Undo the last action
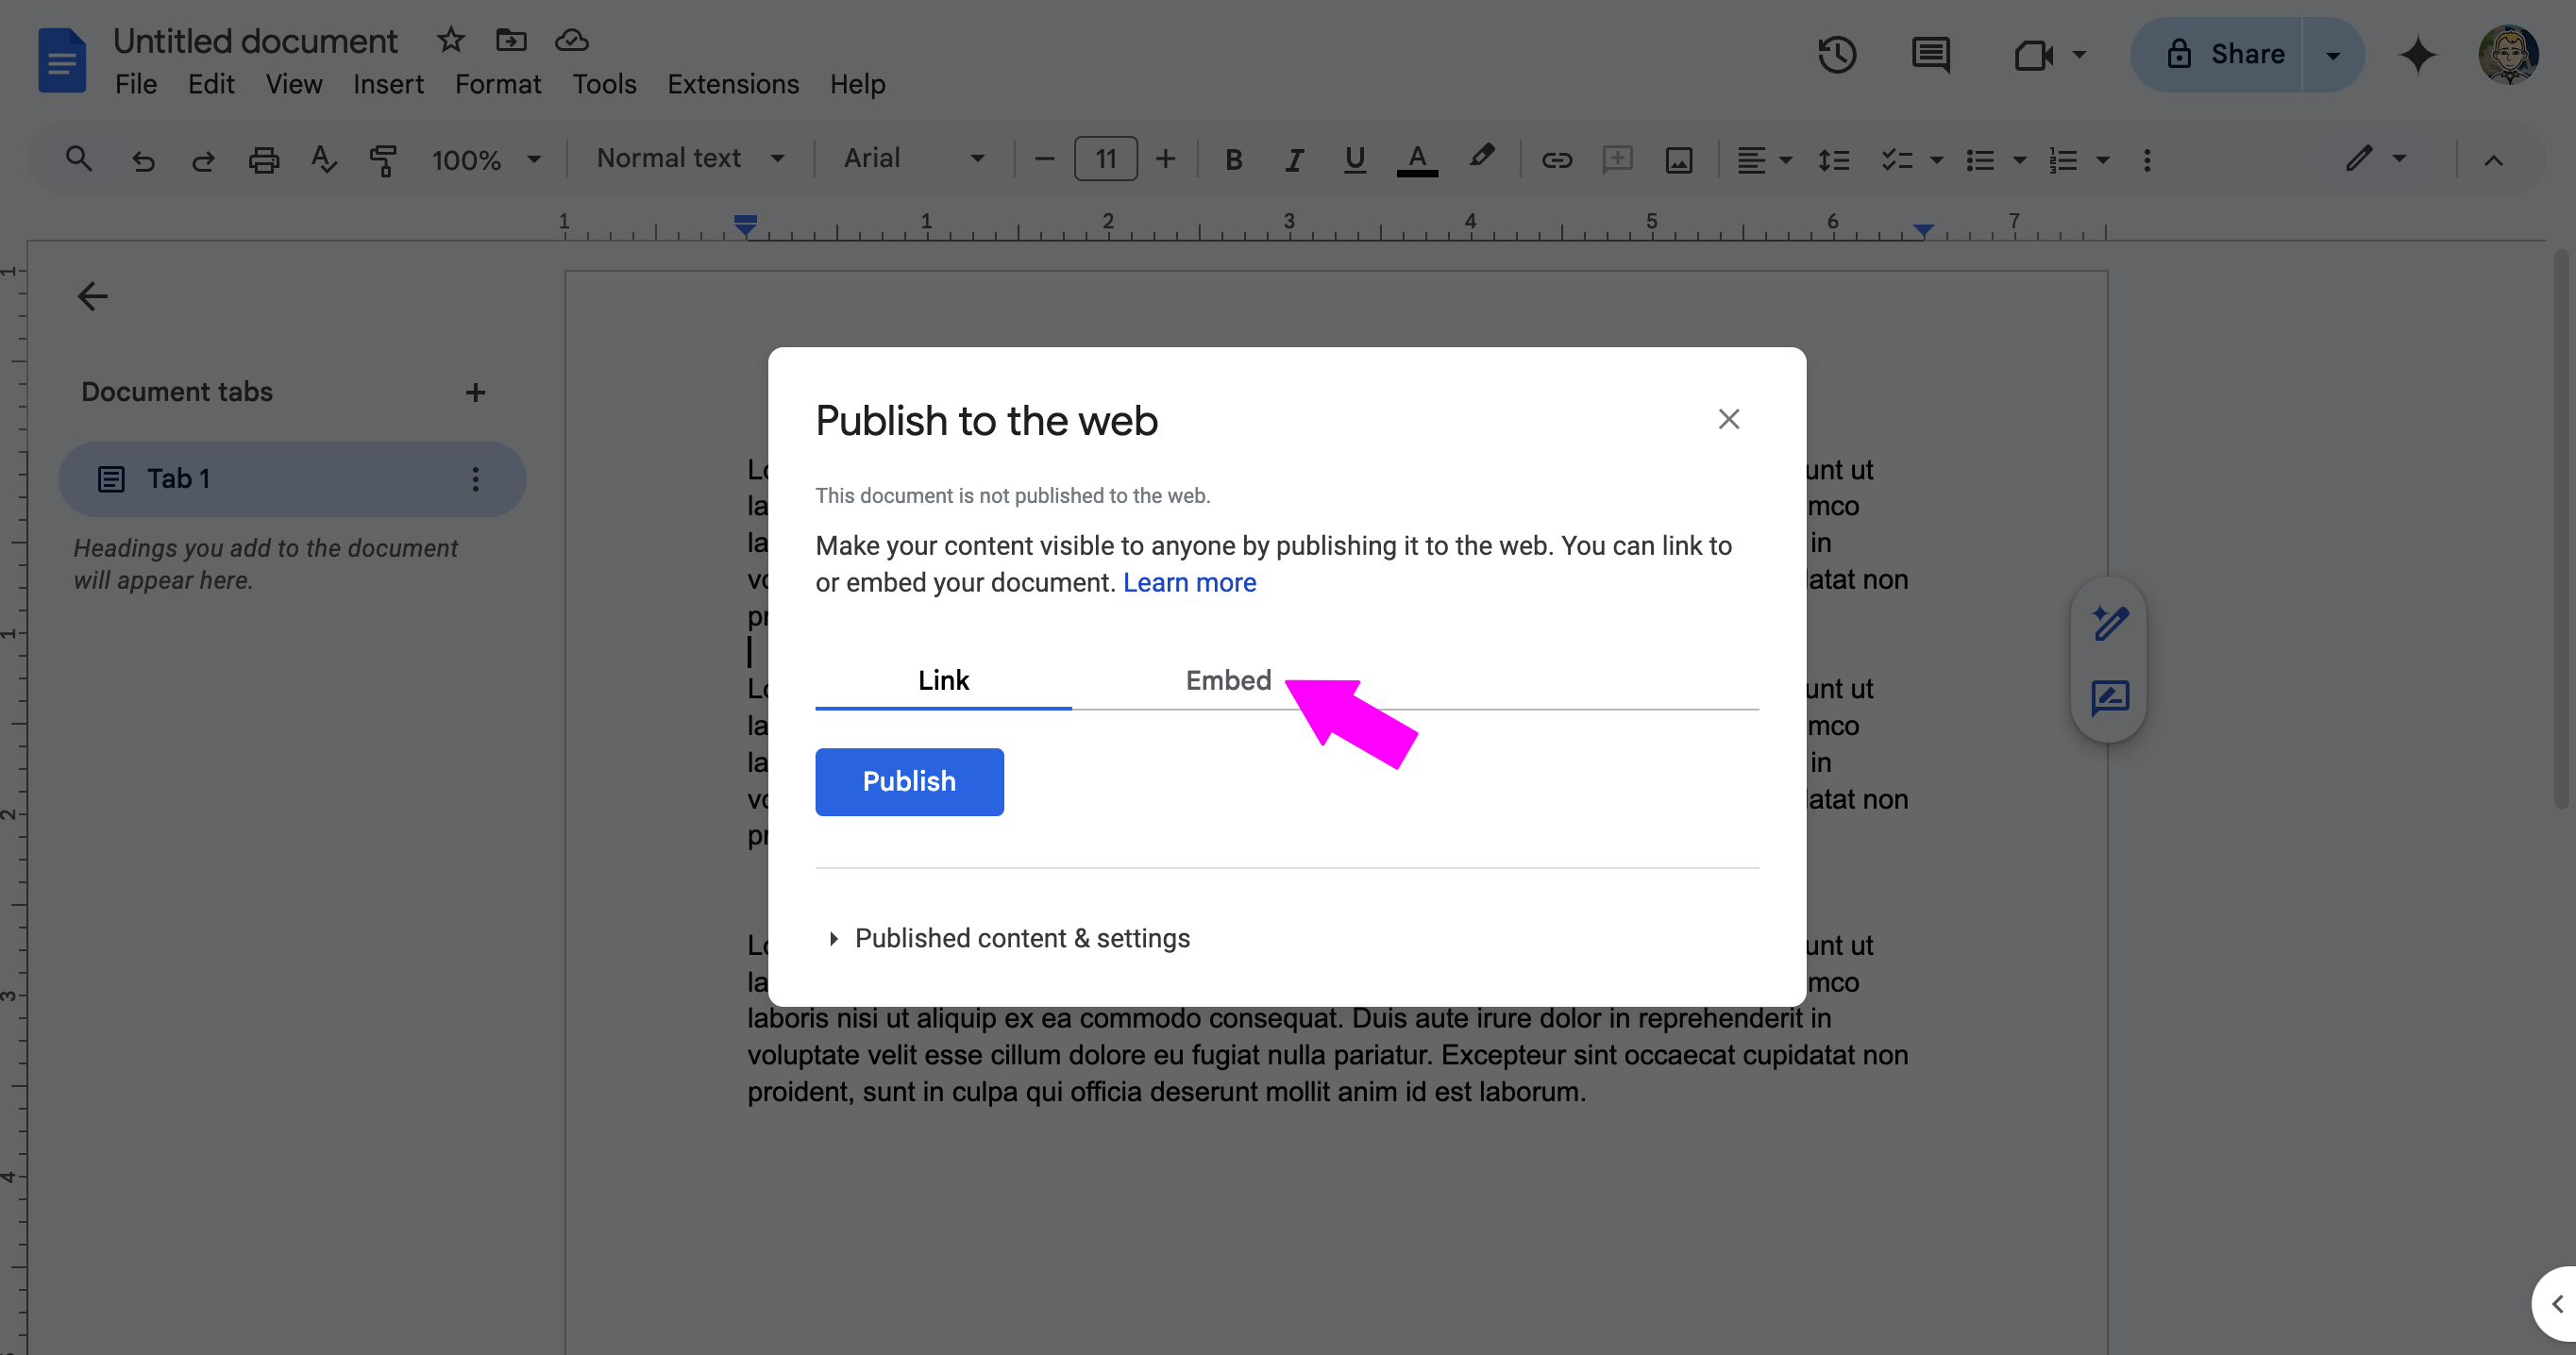The height and width of the screenshot is (1355, 2576). [143, 160]
